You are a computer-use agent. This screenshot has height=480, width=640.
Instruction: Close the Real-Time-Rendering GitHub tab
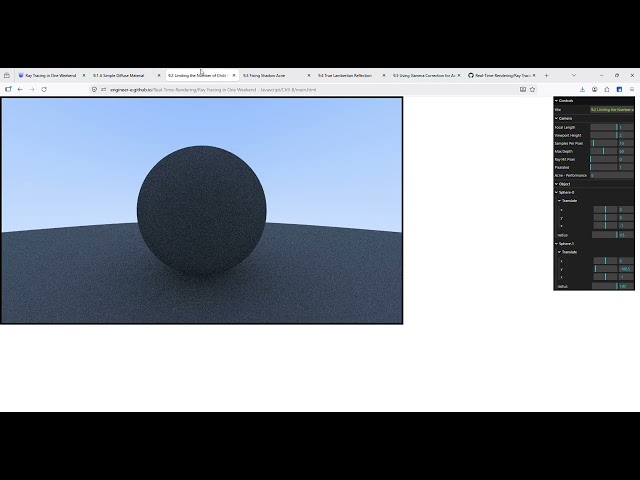tap(534, 76)
